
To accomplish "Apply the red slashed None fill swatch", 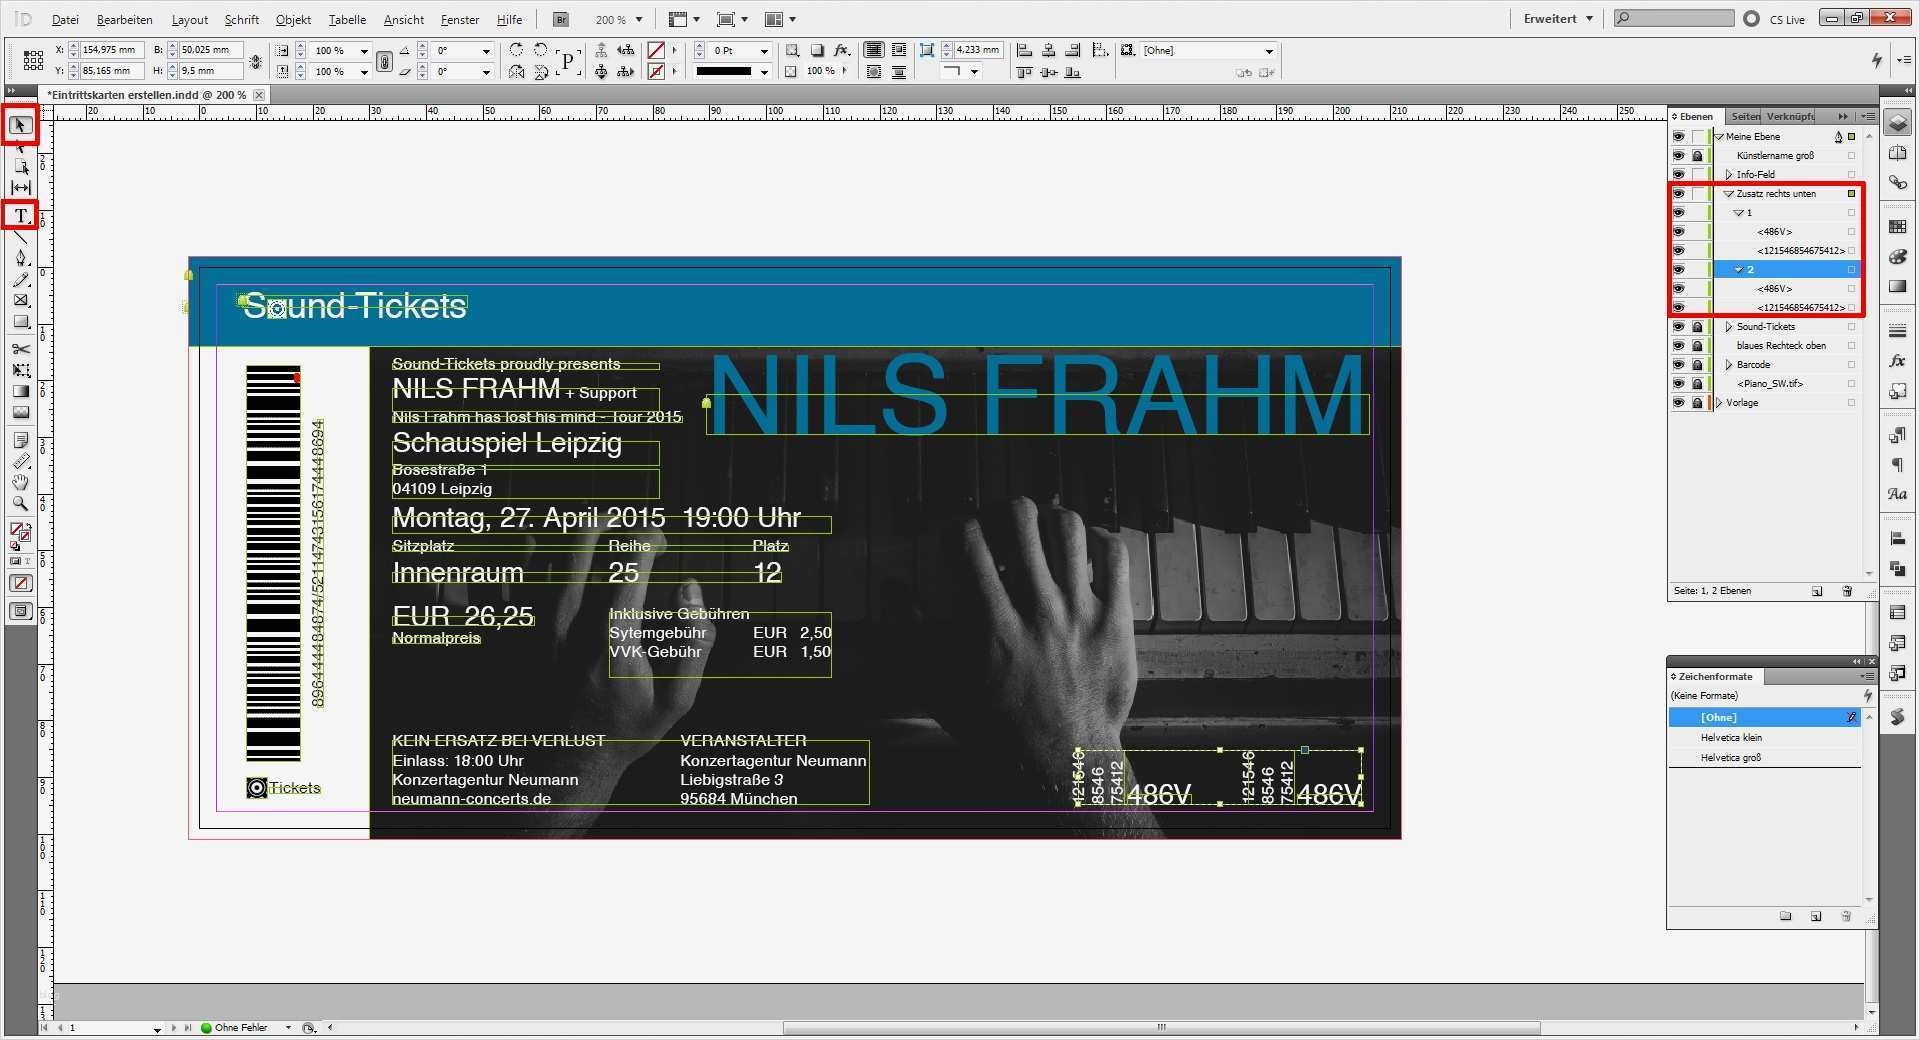I will [20, 583].
